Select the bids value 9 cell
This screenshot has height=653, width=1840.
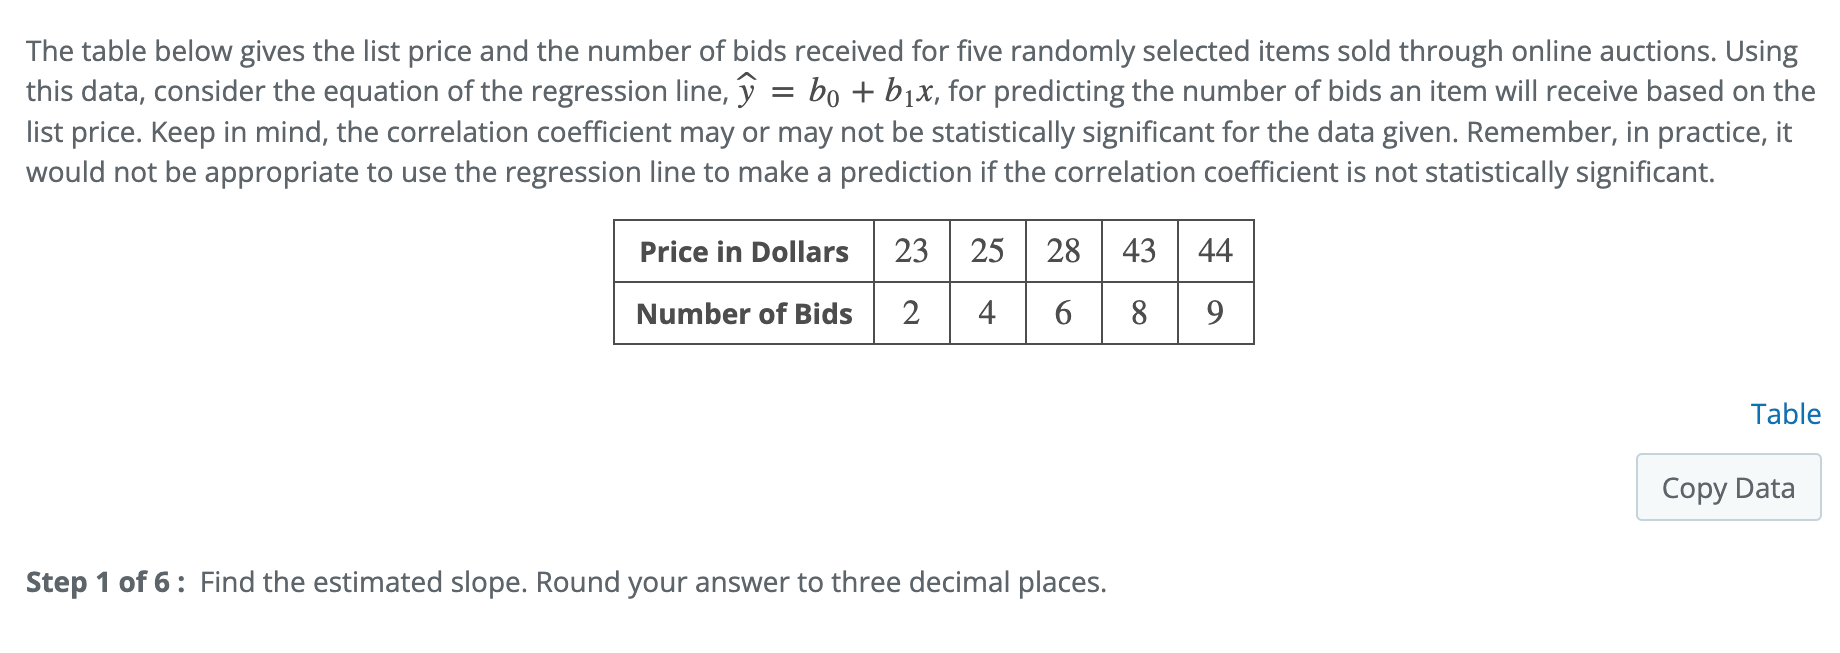click(x=1214, y=314)
